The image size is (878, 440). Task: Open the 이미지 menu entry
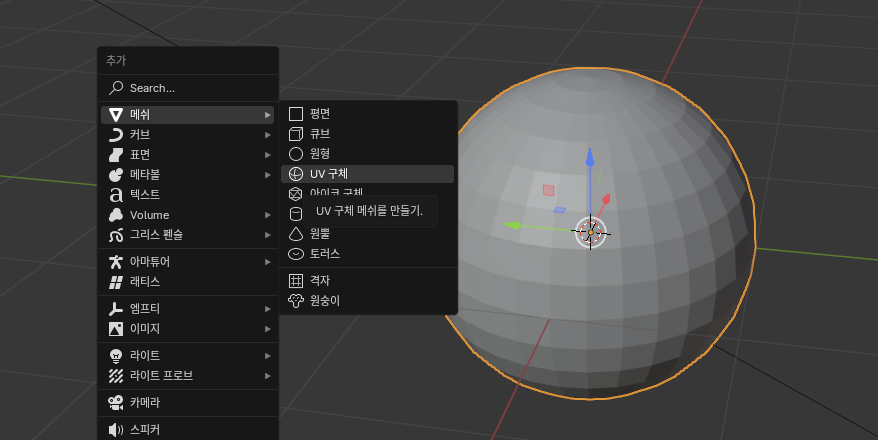[188, 329]
